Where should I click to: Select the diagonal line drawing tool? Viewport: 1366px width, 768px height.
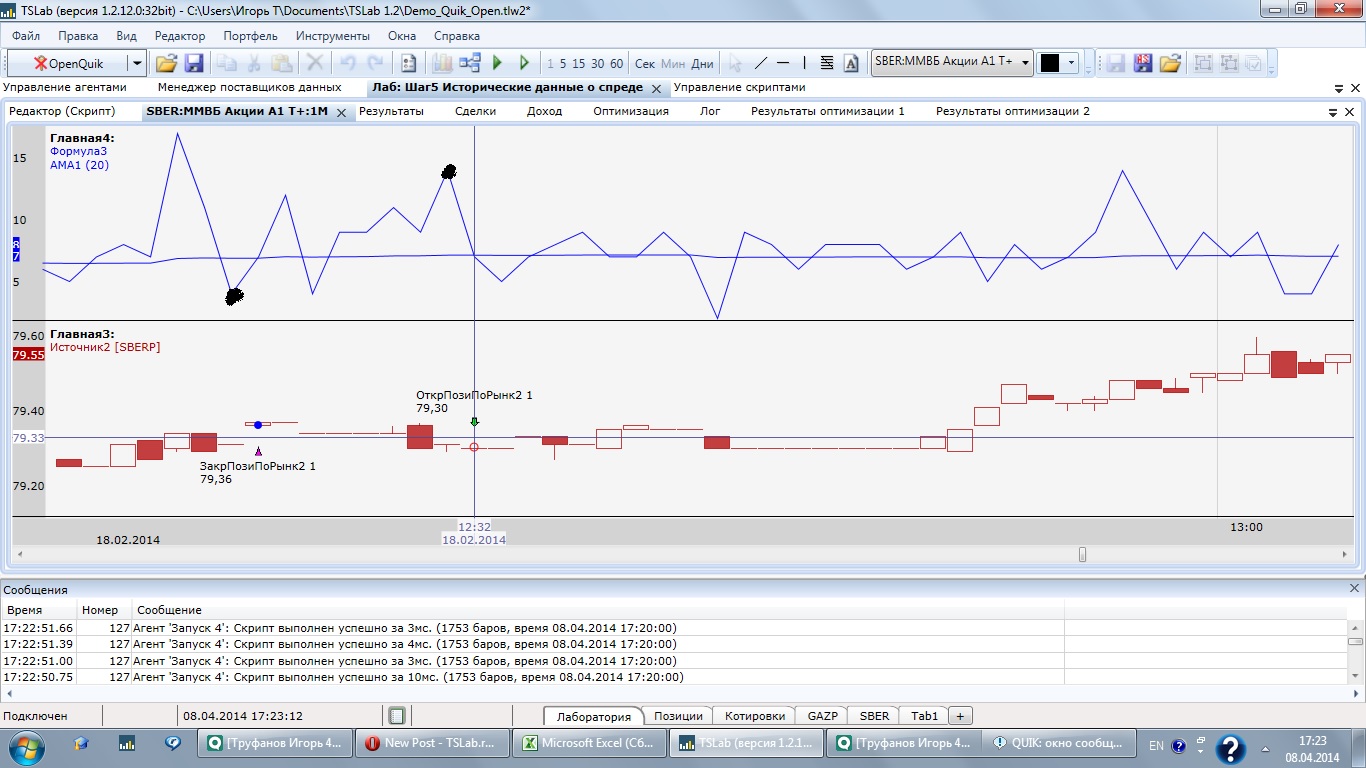(761, 63)
